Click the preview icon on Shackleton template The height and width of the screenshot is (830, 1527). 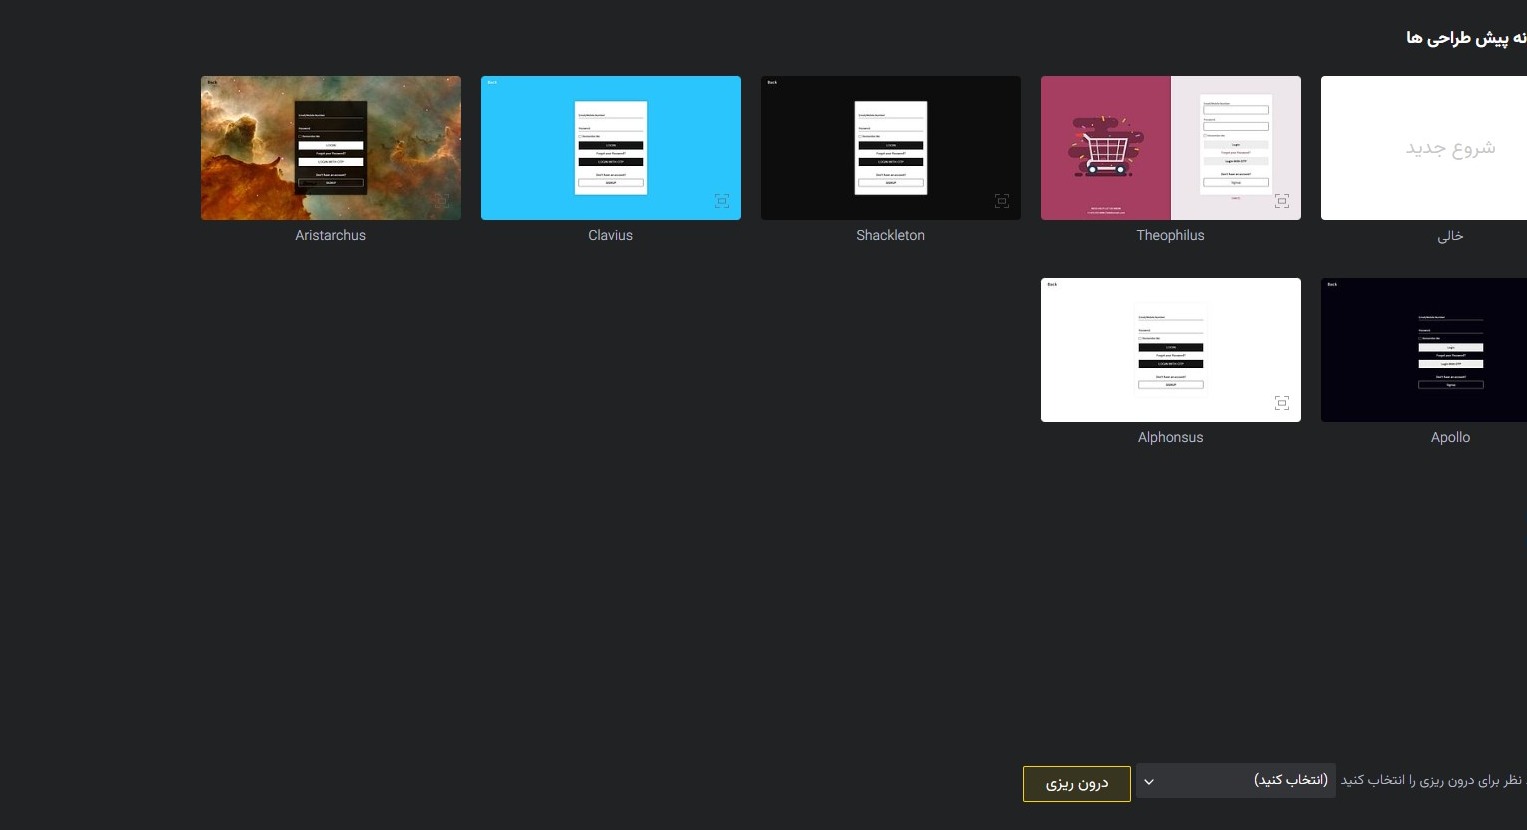point(1001,201)
